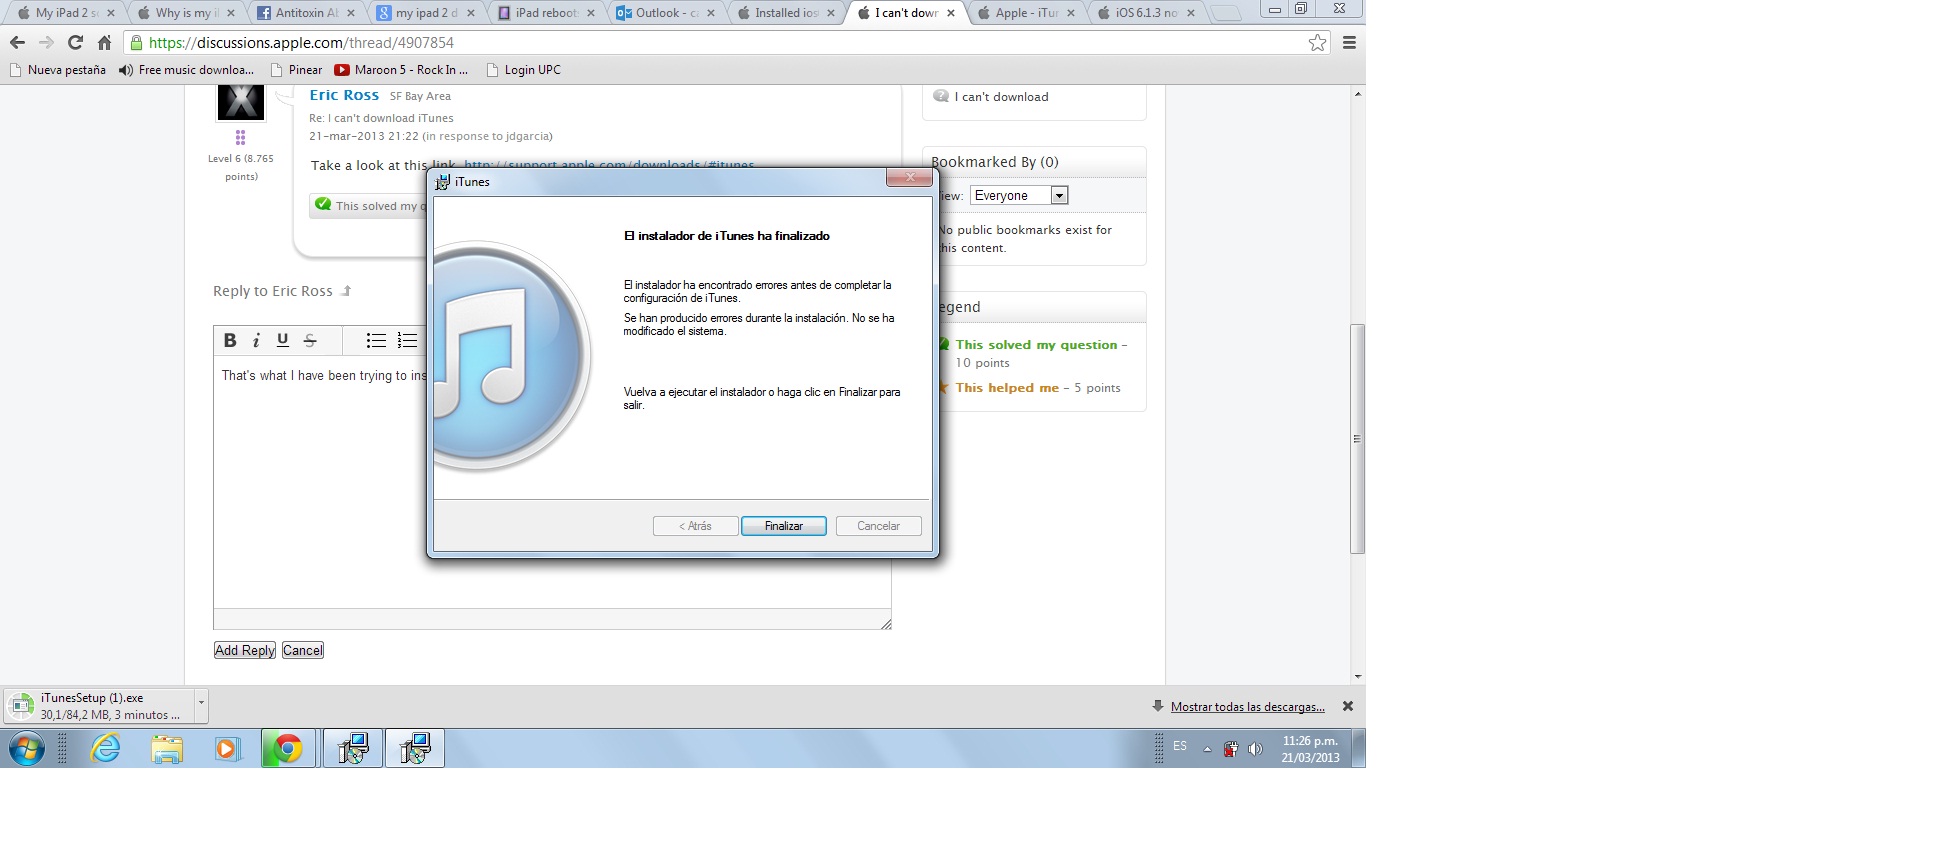Image resolution: width=1952 pixels, height=848 pixels.
Task: Open Windows Explorer folder on taskbar
Action: pyautogui.click(x=167, y=748)
